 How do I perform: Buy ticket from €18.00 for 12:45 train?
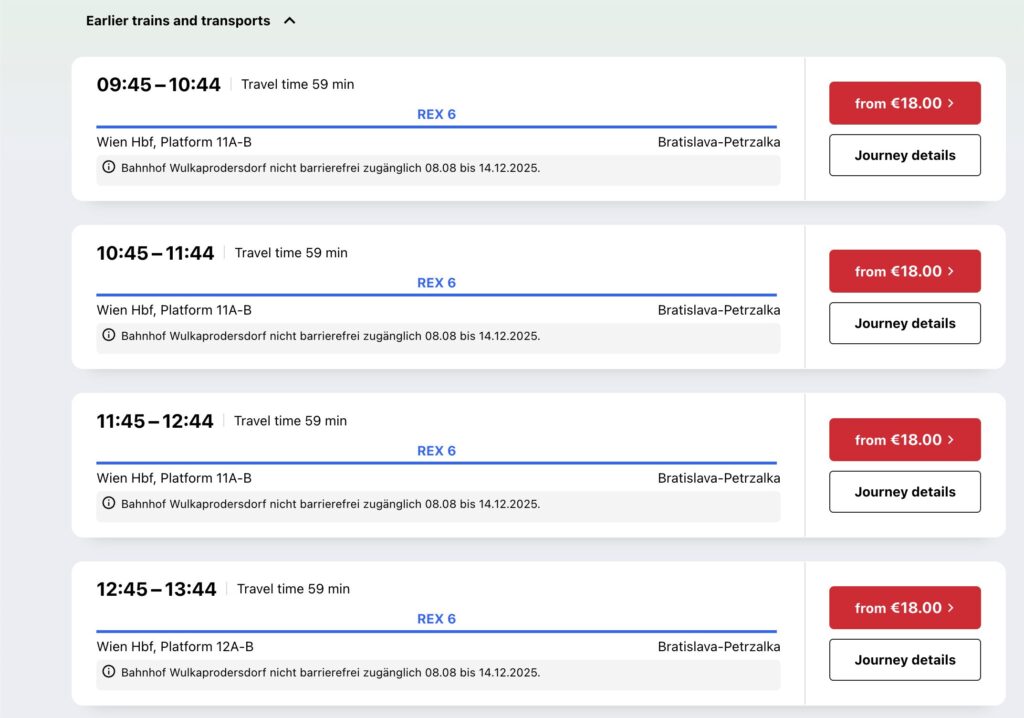pos(904,607)
